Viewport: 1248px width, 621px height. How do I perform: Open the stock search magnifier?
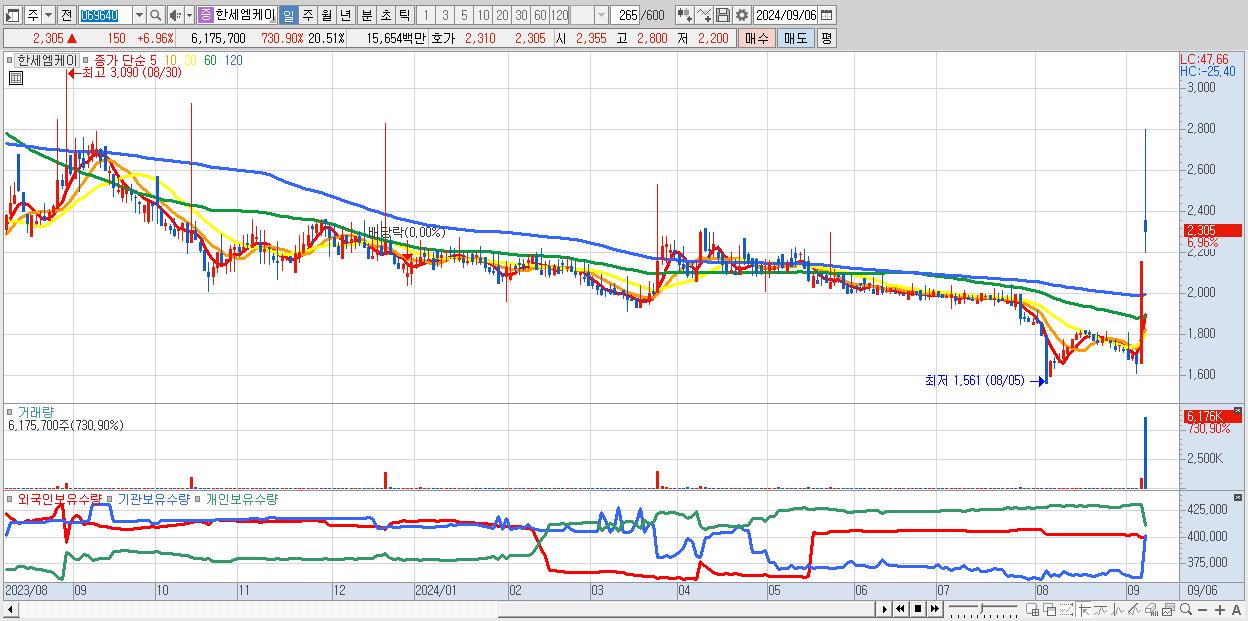coord(157,15)
